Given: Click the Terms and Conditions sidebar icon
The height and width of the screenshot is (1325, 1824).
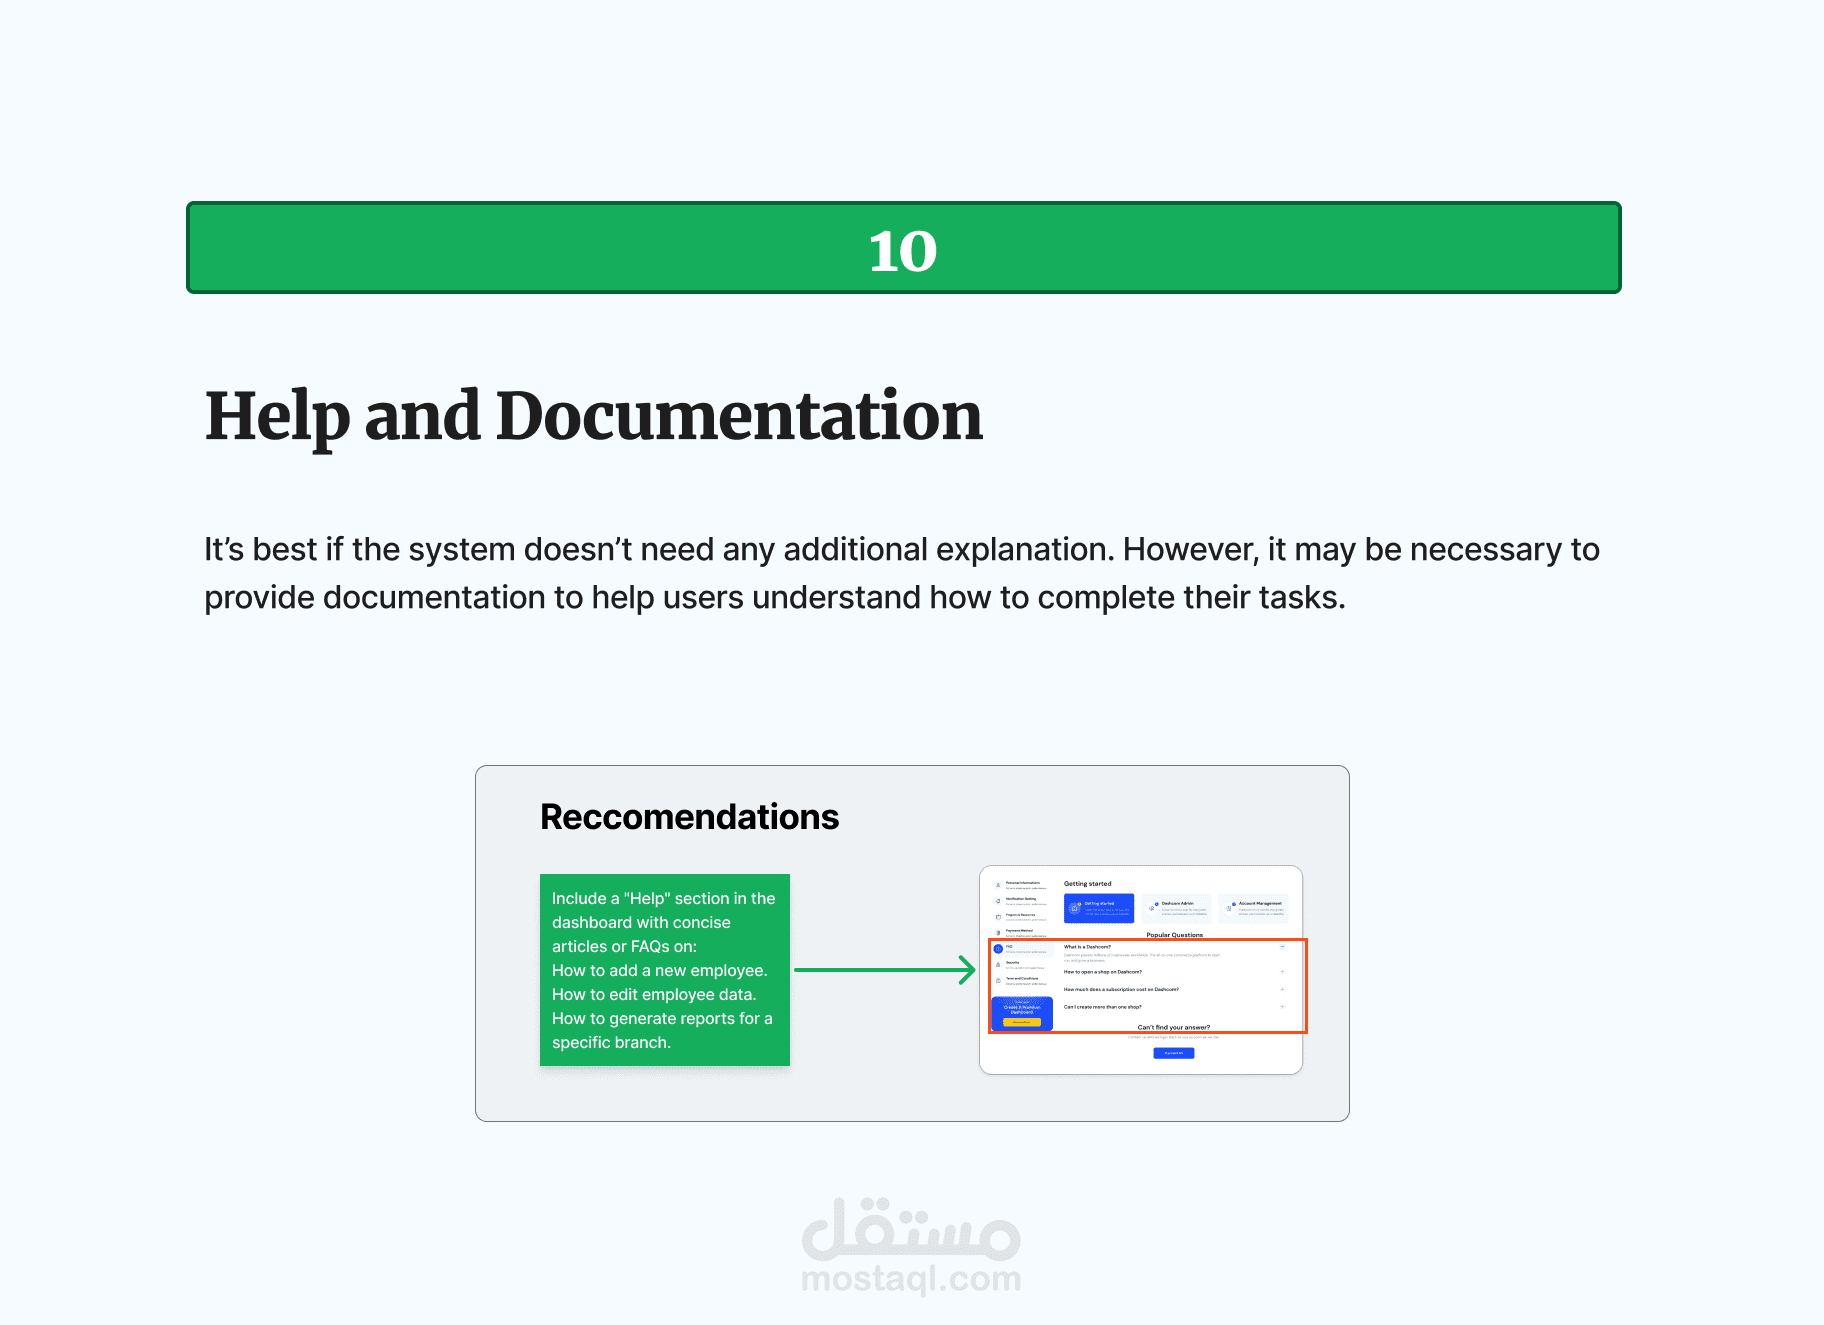Looking at the screenshot, I should 998,980.
